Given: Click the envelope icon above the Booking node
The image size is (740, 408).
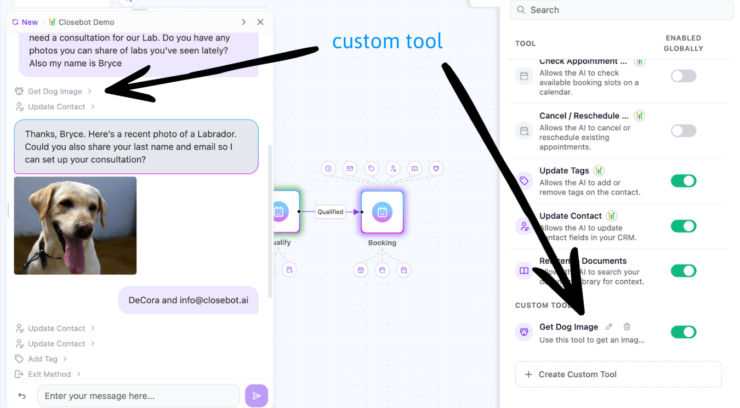Looking at the screenshot, I should tap(350, 168).
